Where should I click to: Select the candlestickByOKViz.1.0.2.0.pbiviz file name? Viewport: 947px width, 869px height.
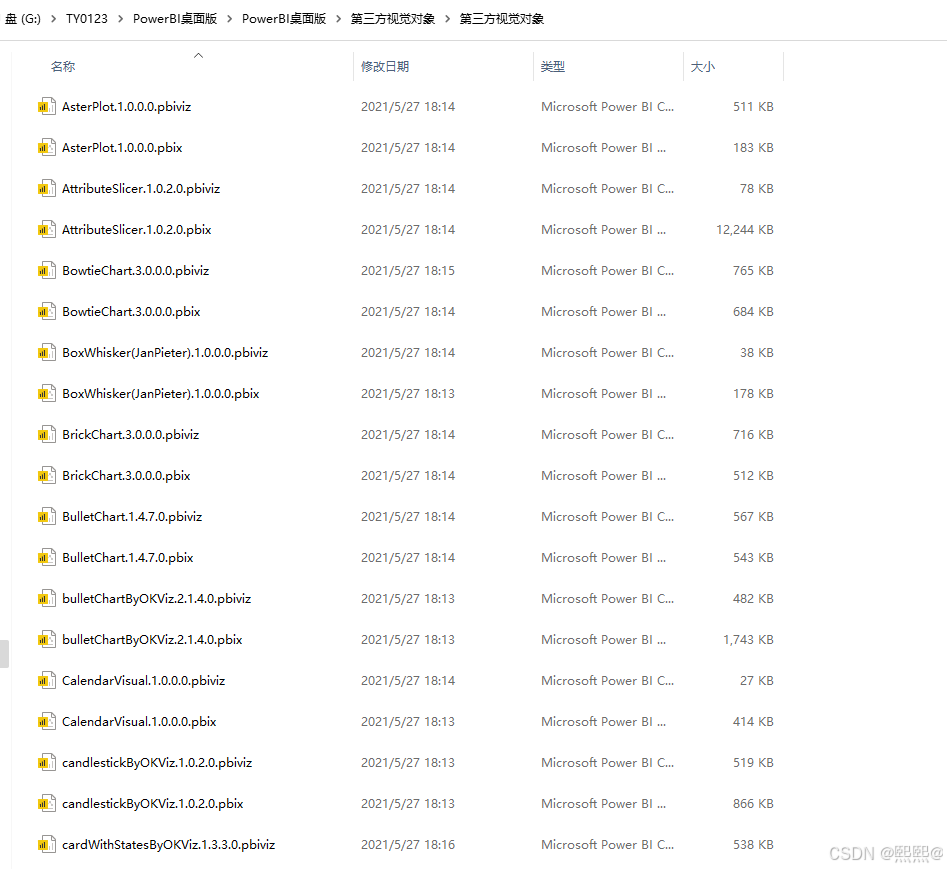coord(157,764)
